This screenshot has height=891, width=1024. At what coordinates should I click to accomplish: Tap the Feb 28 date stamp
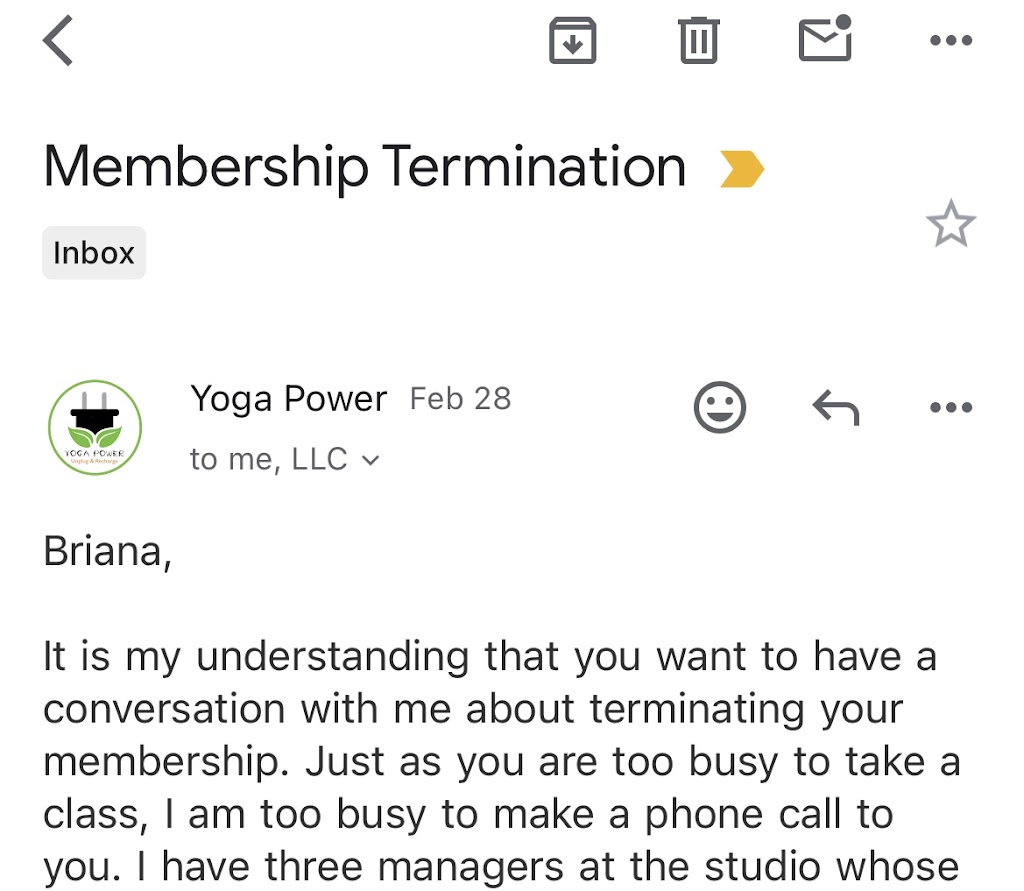coord(460,399)
